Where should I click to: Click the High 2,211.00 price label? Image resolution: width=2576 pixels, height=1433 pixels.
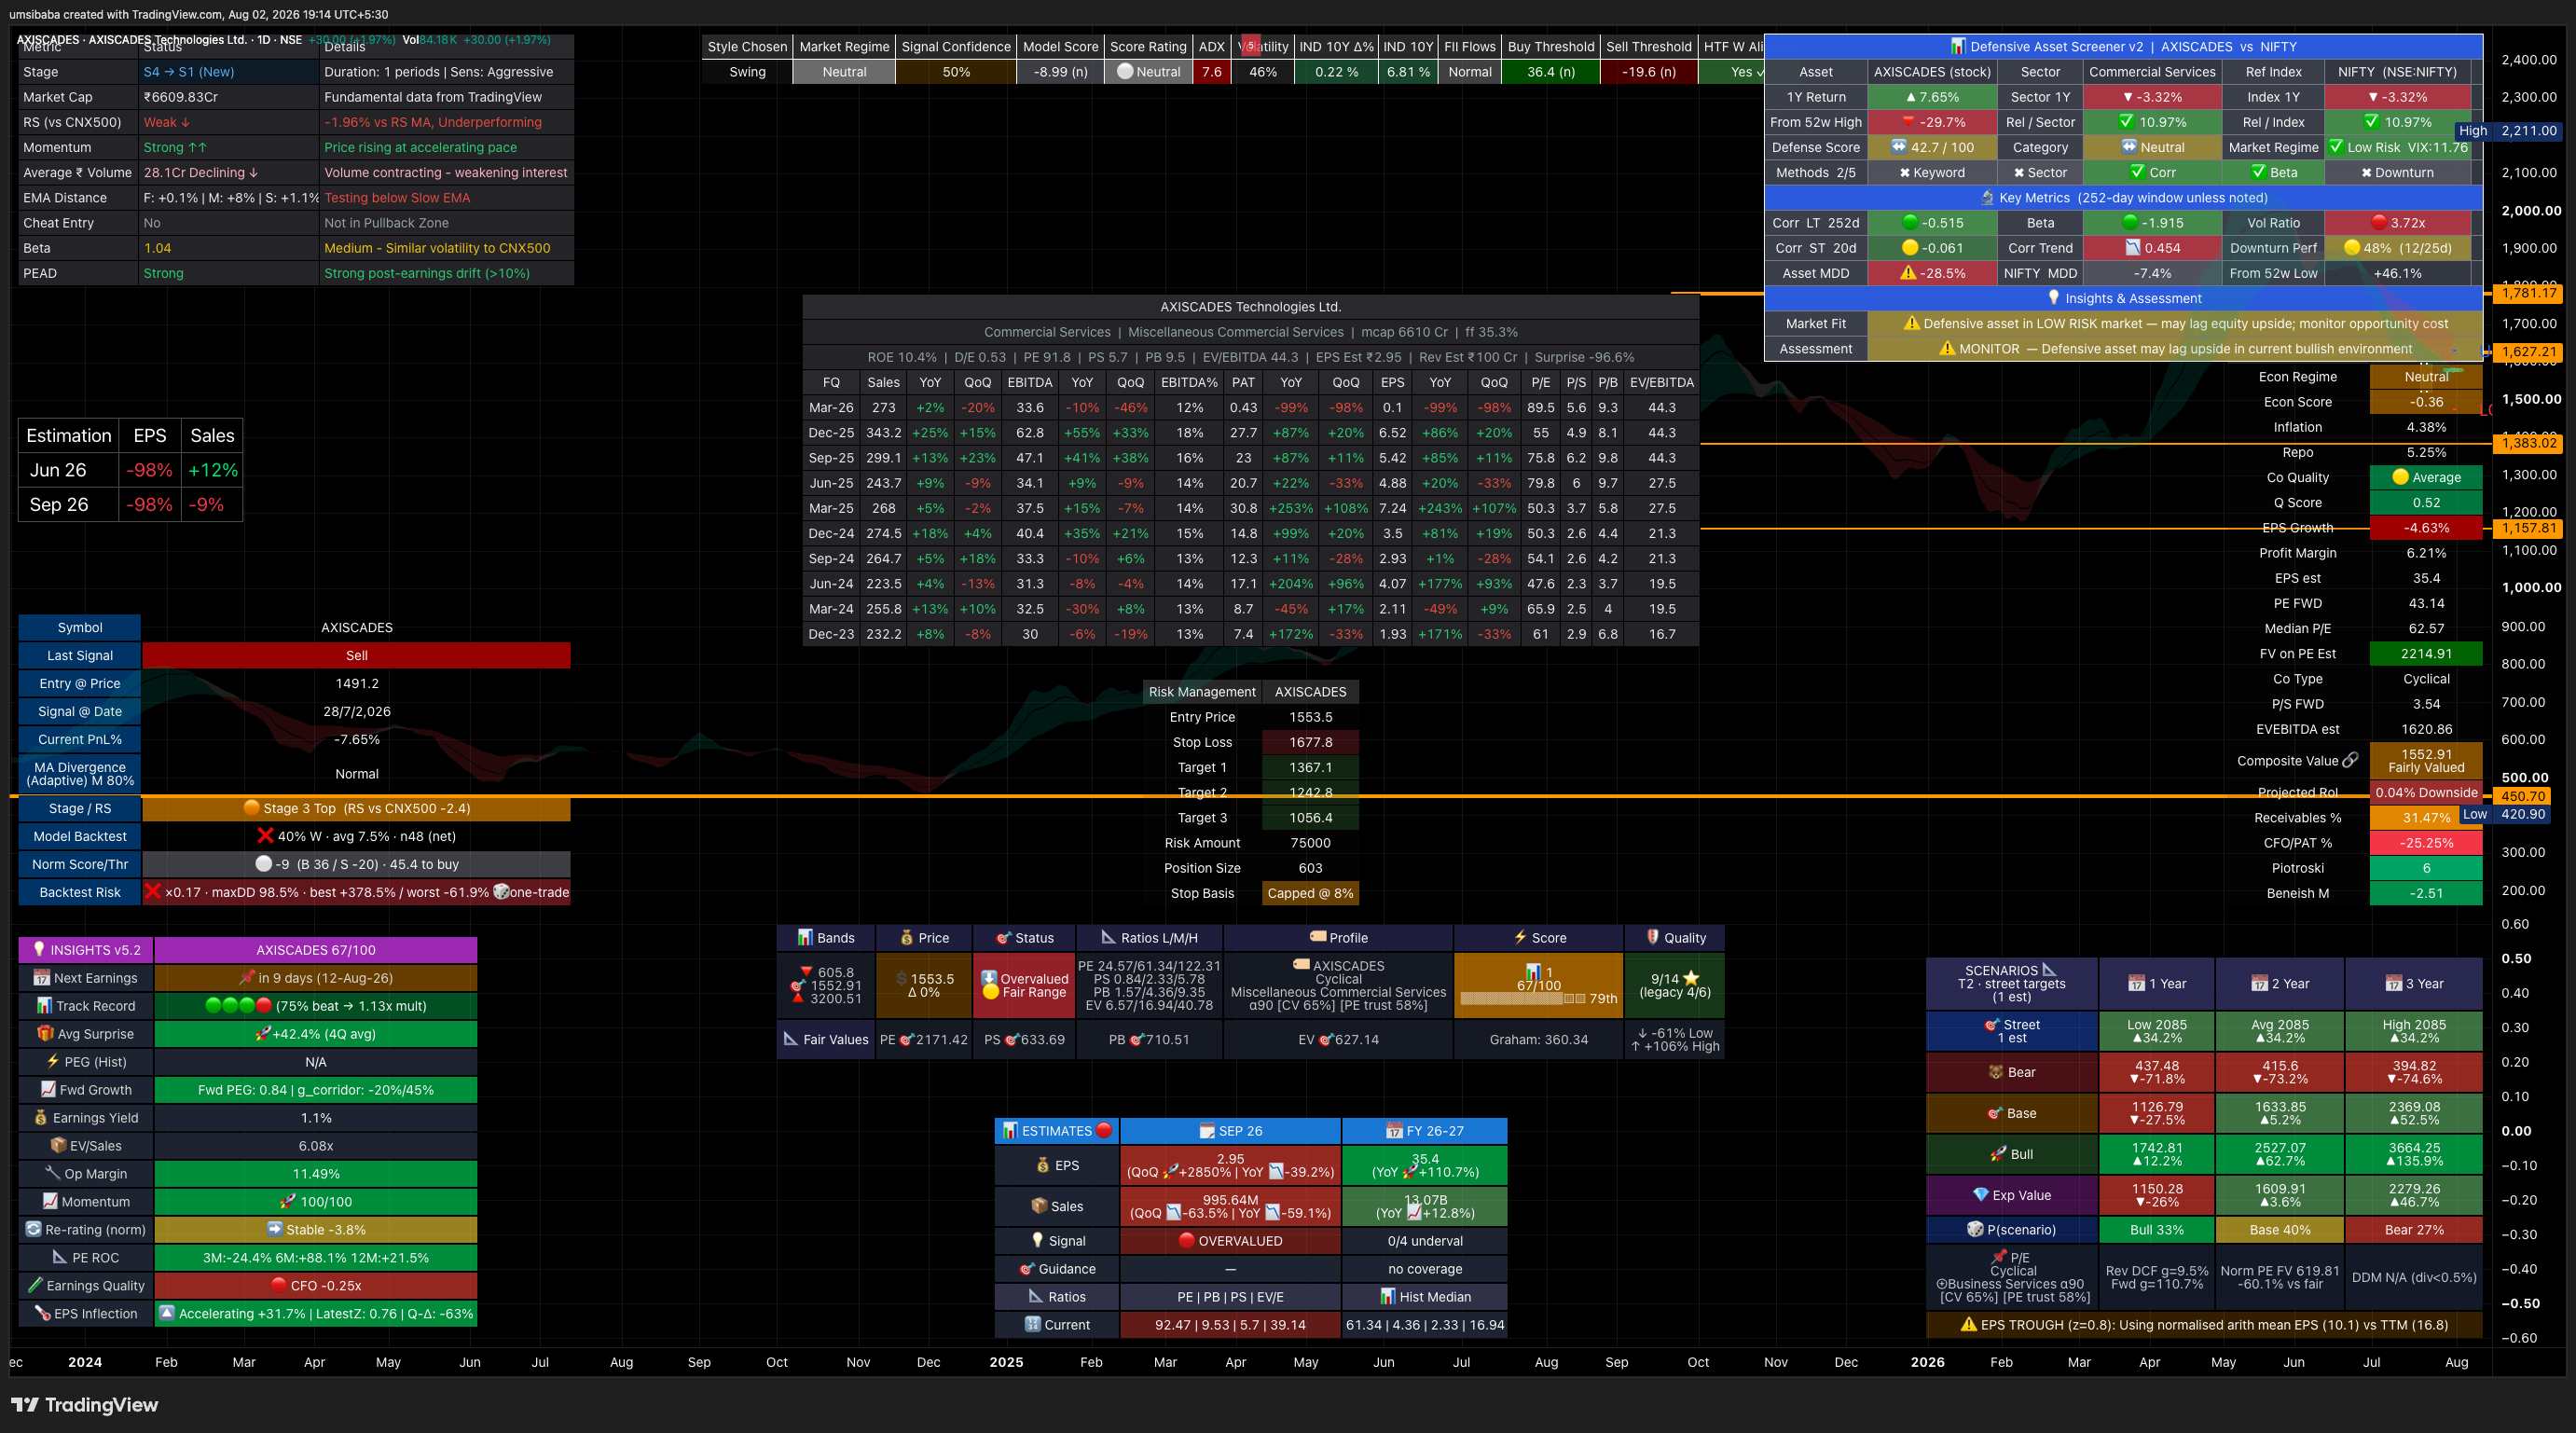point(2507,131)
